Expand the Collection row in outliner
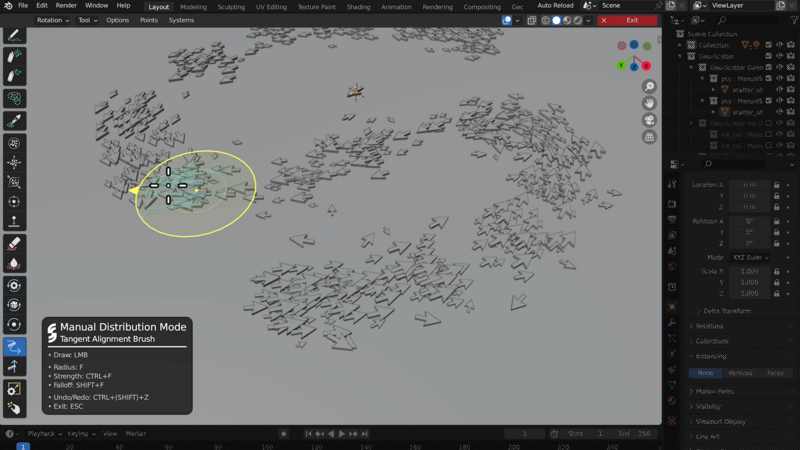The height and width of the screenshot is (450, 800). click(x=680, y=45)
